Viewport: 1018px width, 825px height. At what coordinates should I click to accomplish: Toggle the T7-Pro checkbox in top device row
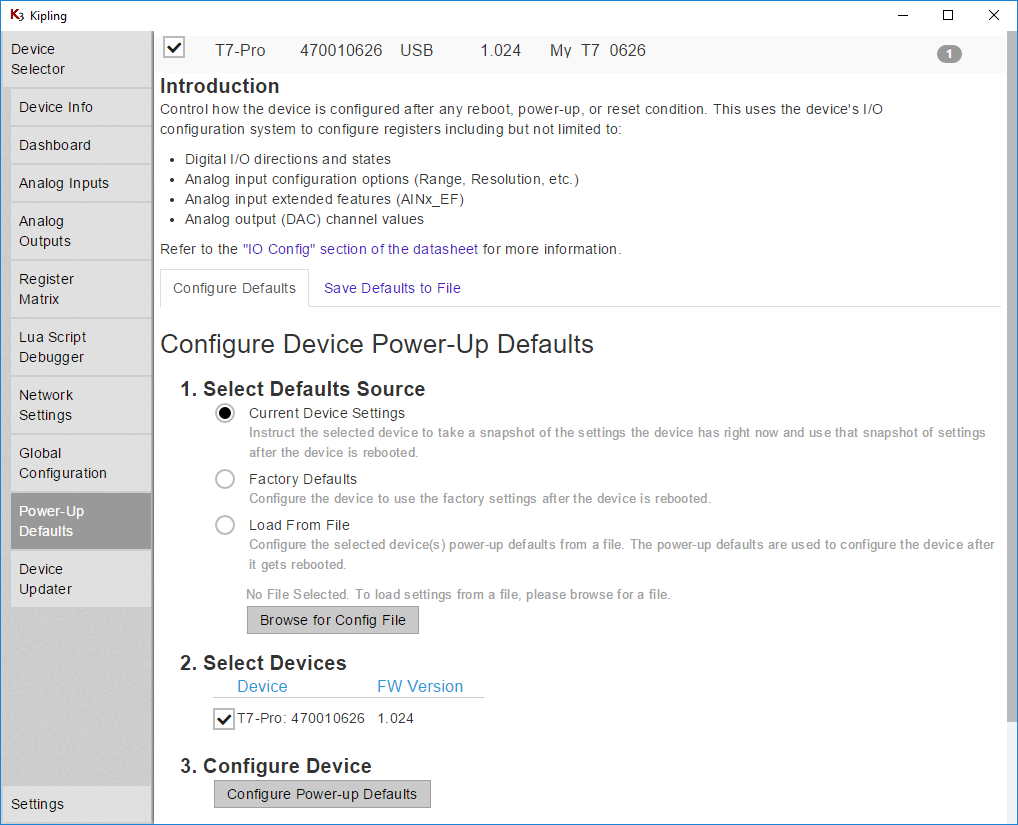pyautogui.click(x=174, y=48)
